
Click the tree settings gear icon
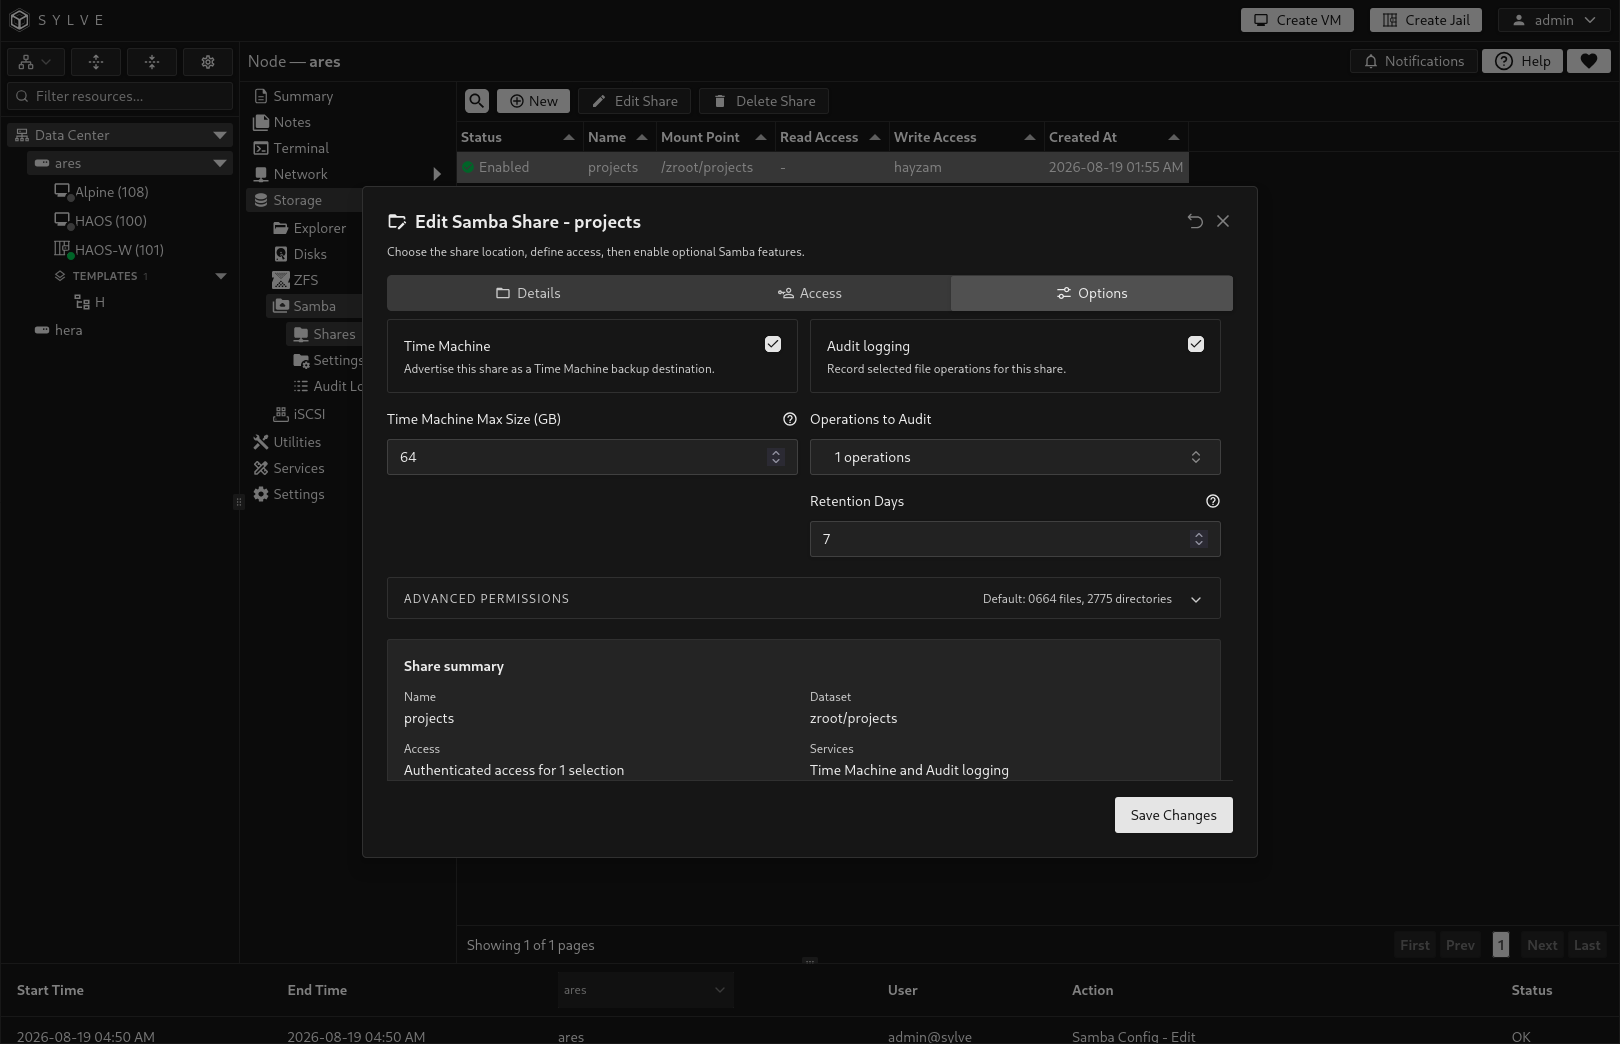click(208, 62)
